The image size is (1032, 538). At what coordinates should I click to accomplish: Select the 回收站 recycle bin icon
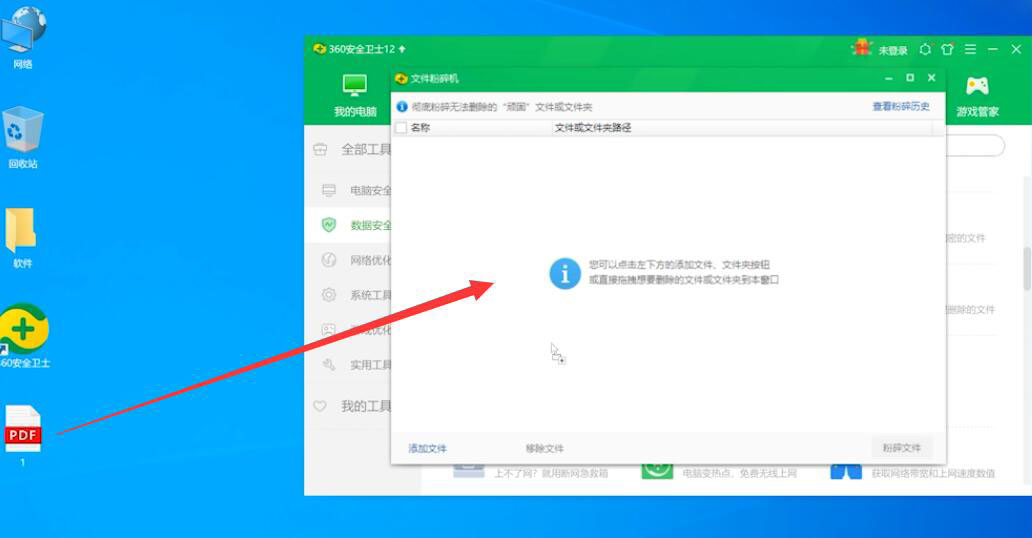coord(23,137)
